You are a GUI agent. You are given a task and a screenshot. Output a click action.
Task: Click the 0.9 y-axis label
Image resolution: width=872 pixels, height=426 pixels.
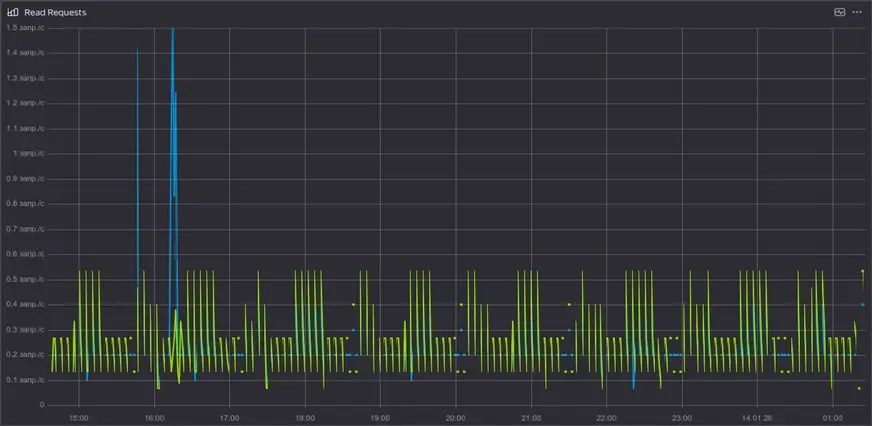click(x=26, y=179)
